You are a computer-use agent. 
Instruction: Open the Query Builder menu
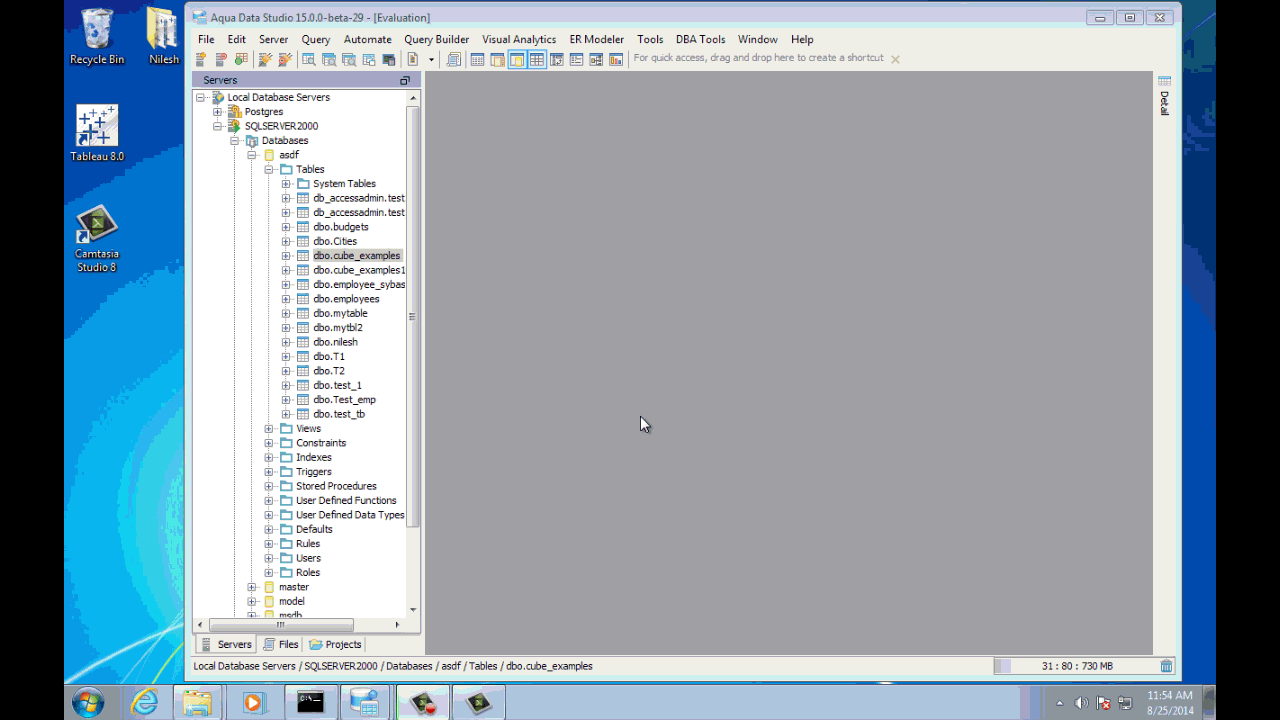(436, 39)
